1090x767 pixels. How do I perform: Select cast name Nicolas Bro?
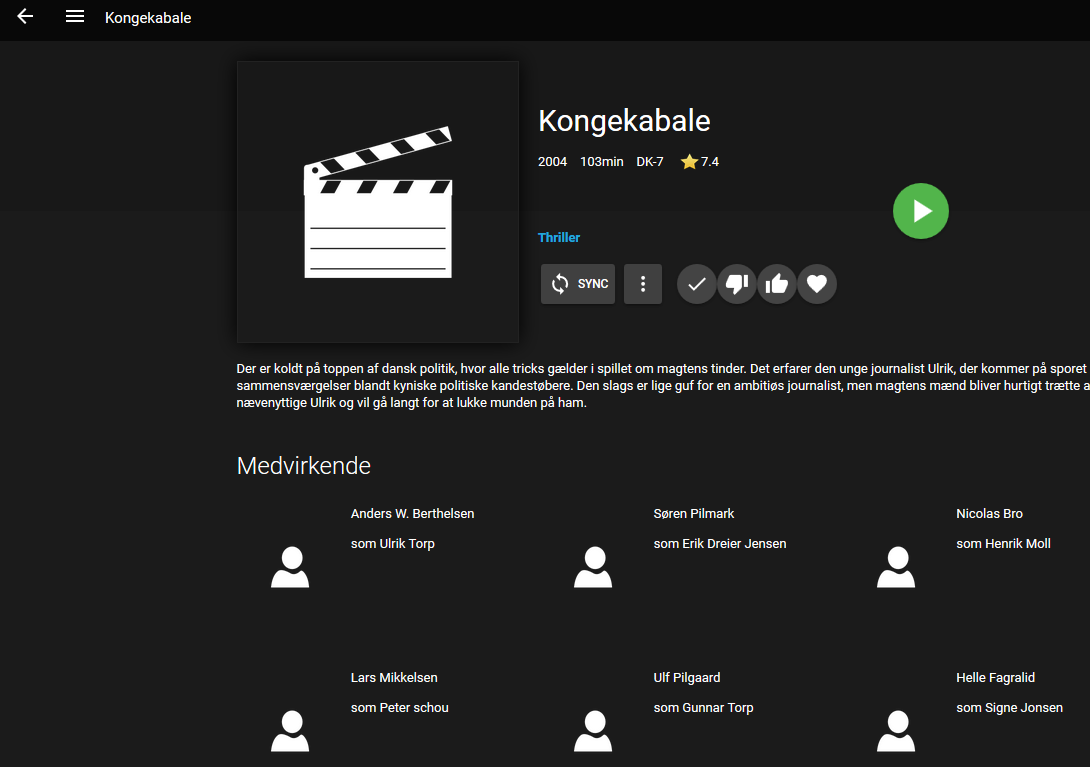[x=989, y=513]
